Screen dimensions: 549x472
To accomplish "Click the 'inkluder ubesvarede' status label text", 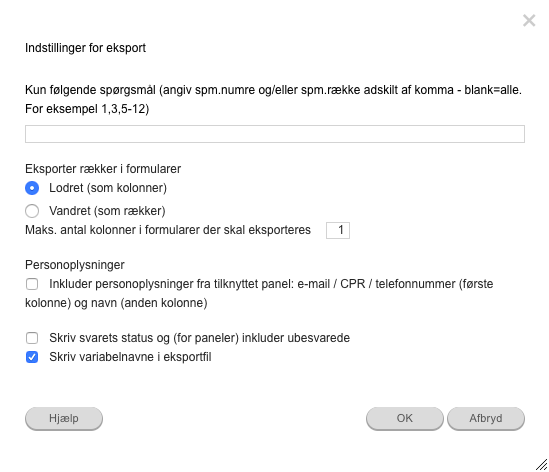I will point(296,338).
